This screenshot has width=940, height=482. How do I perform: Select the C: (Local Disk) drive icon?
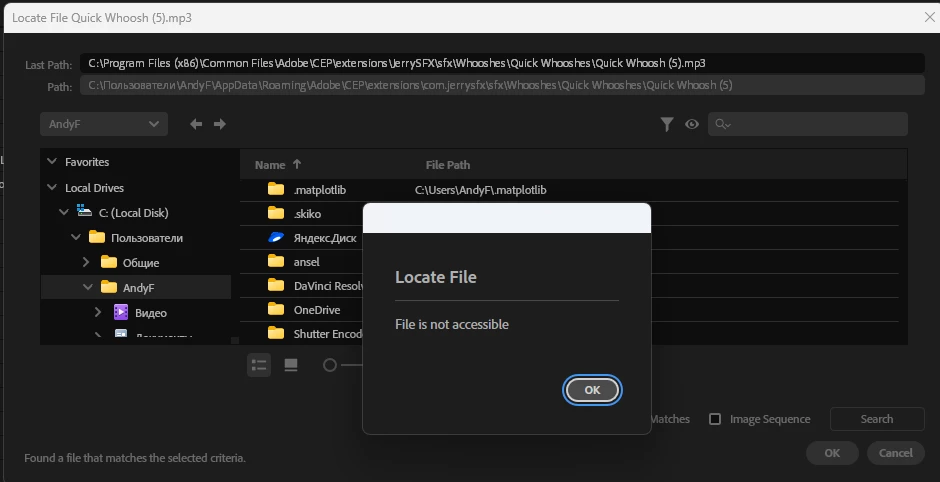coord(85,211)
